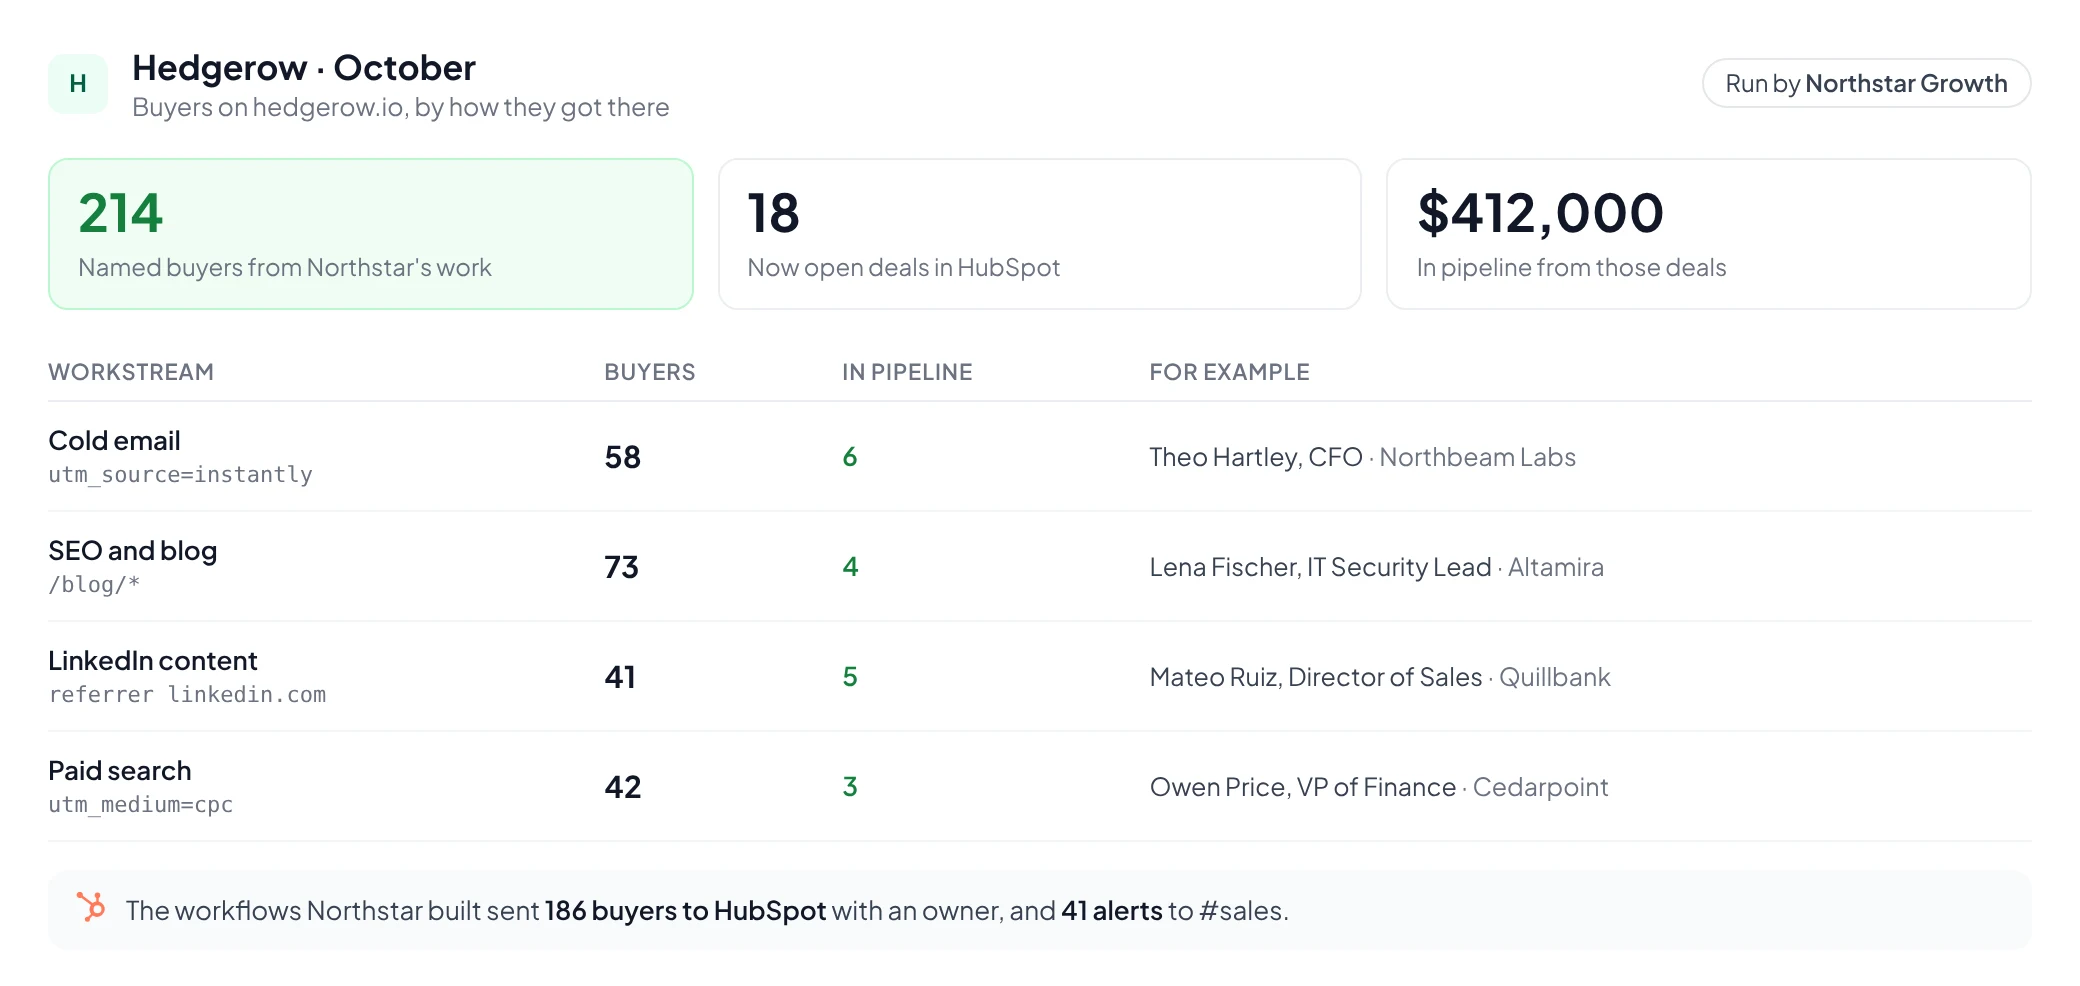Screen dimensions: 2080x986
Task: Click the Northbeam Labs company name
Action: pyautogui.click(x=1478, y=457)
